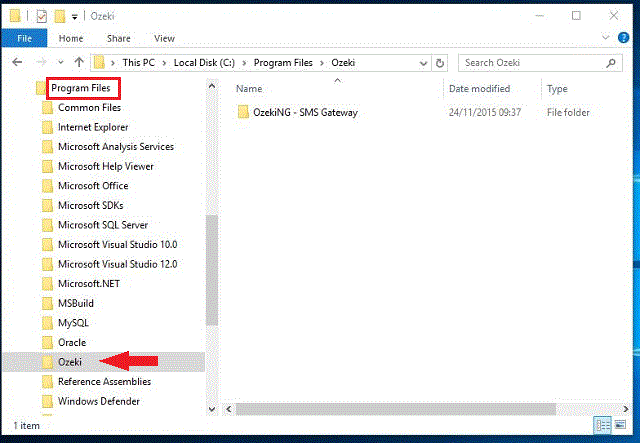Go up one folder level
Viewport: 640px width, 443px height.
point(79,62)
